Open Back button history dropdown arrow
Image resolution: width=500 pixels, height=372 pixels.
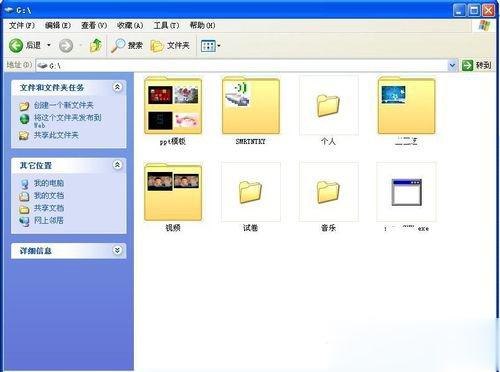coord(49,45)
